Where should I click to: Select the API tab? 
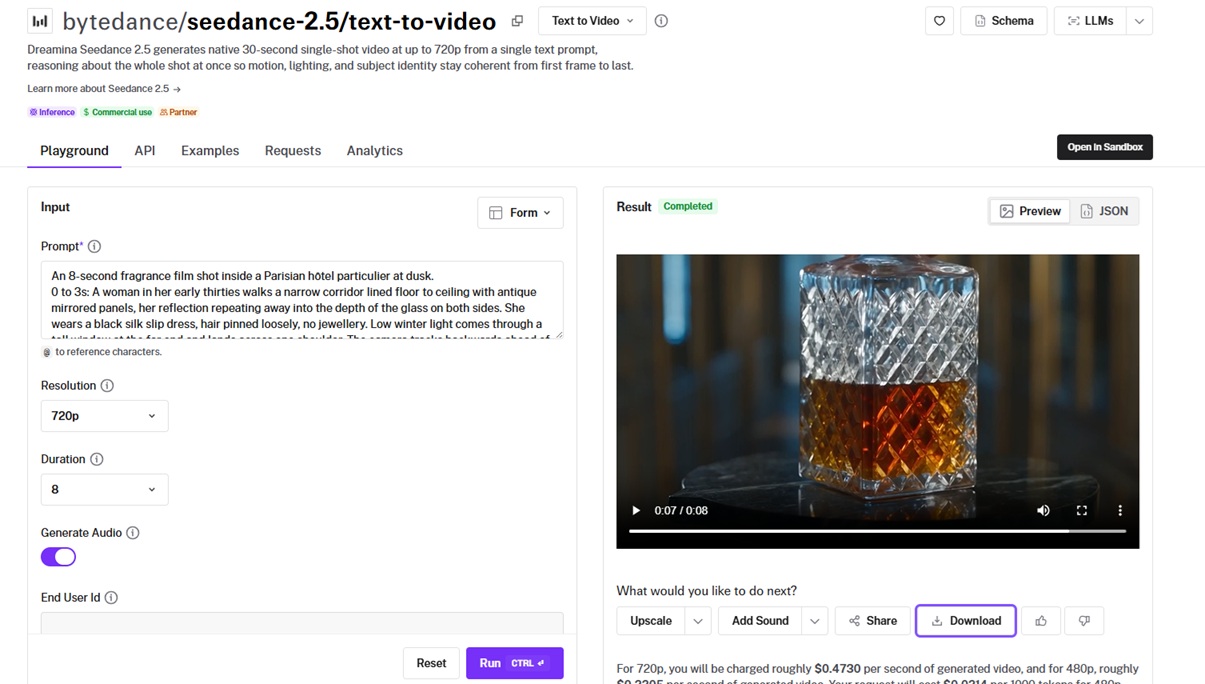pyautogui.click(x=145, y=151)
